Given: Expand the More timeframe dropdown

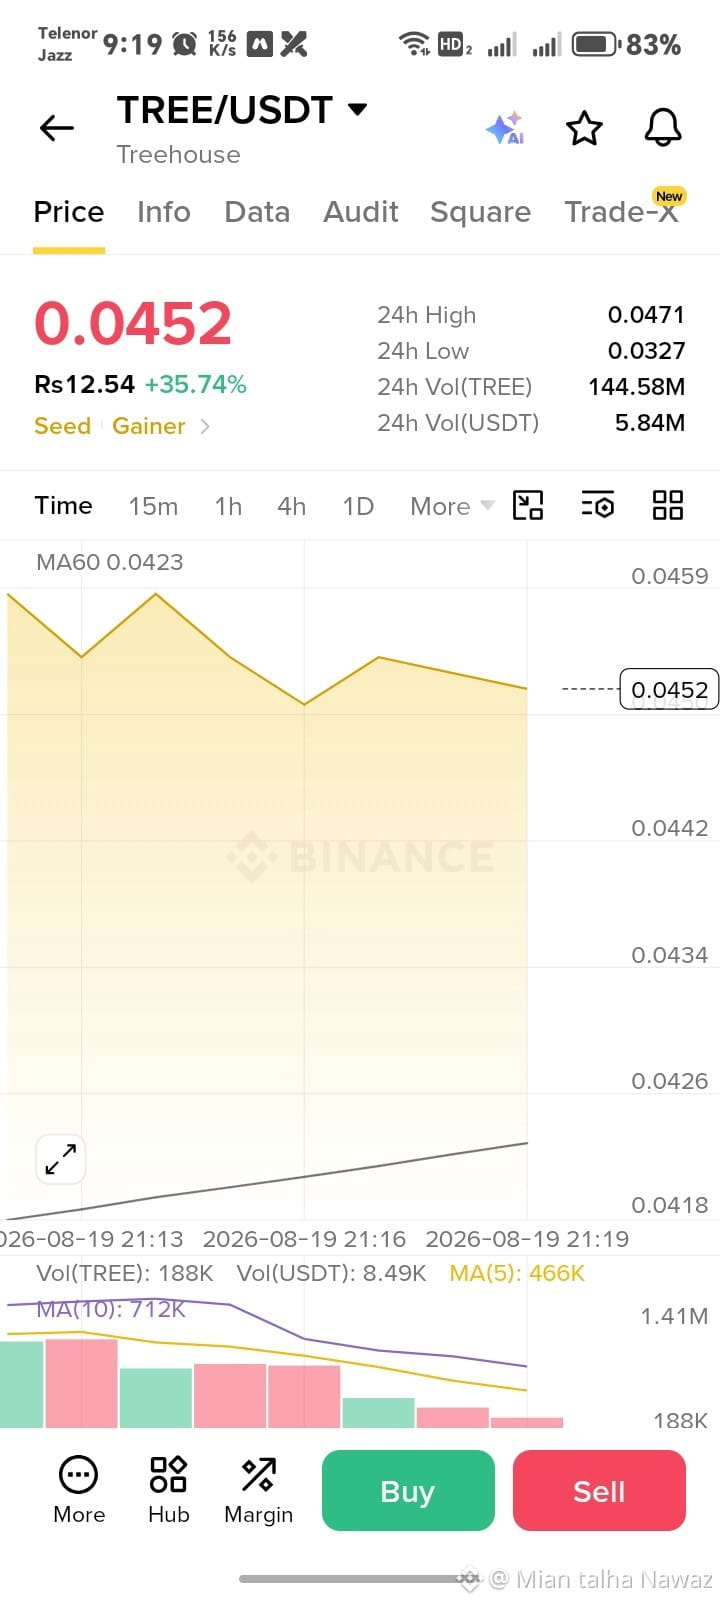Looking at the screenshot, I should click(x=452, y=506).
